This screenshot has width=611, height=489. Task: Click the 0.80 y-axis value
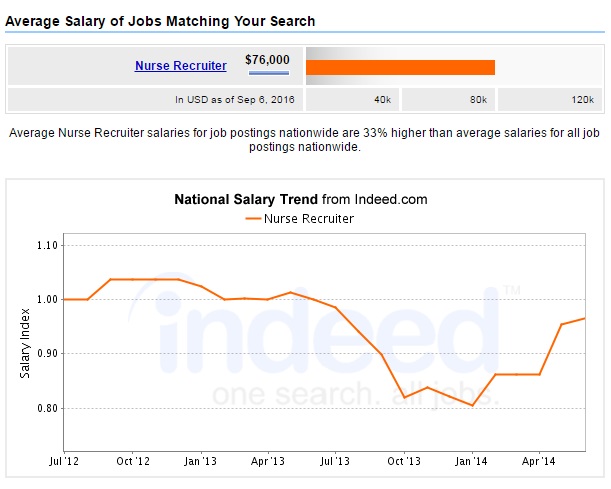pos(47,408)
